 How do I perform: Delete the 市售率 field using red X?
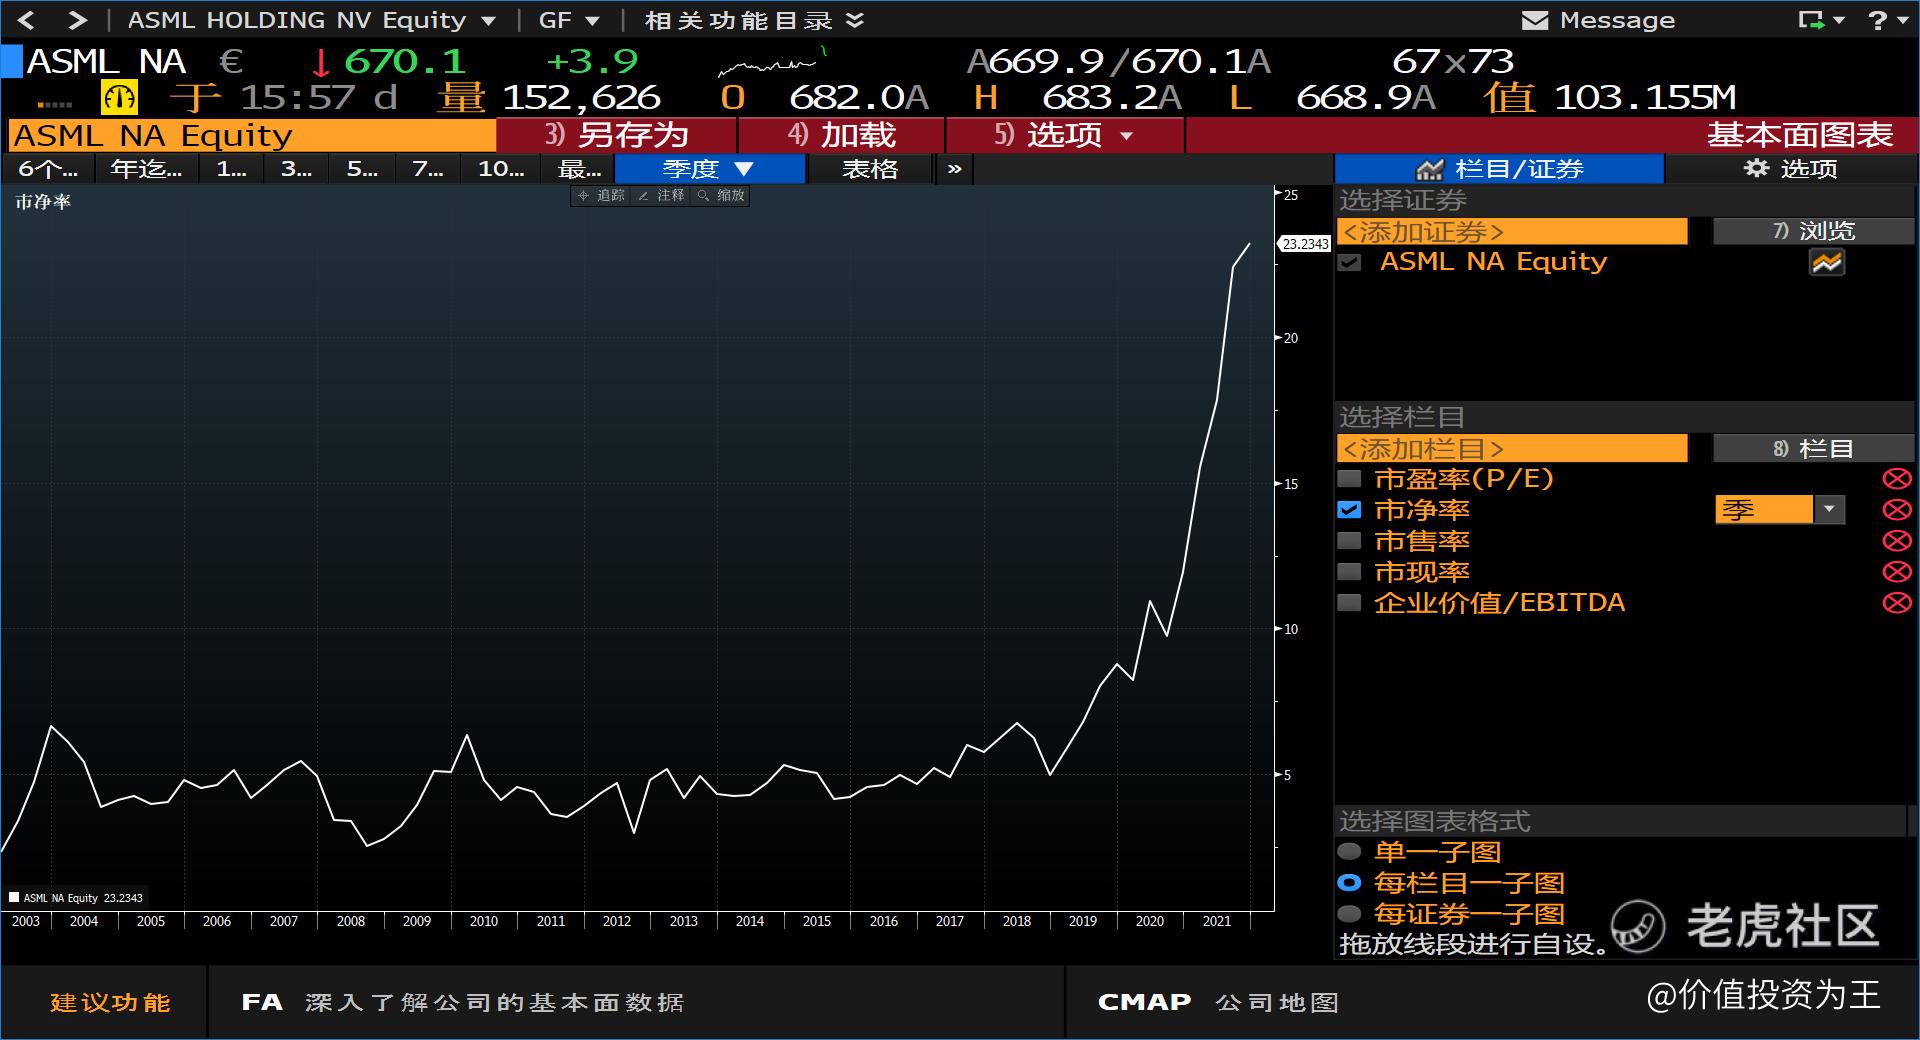click(x=1896, y=541)
